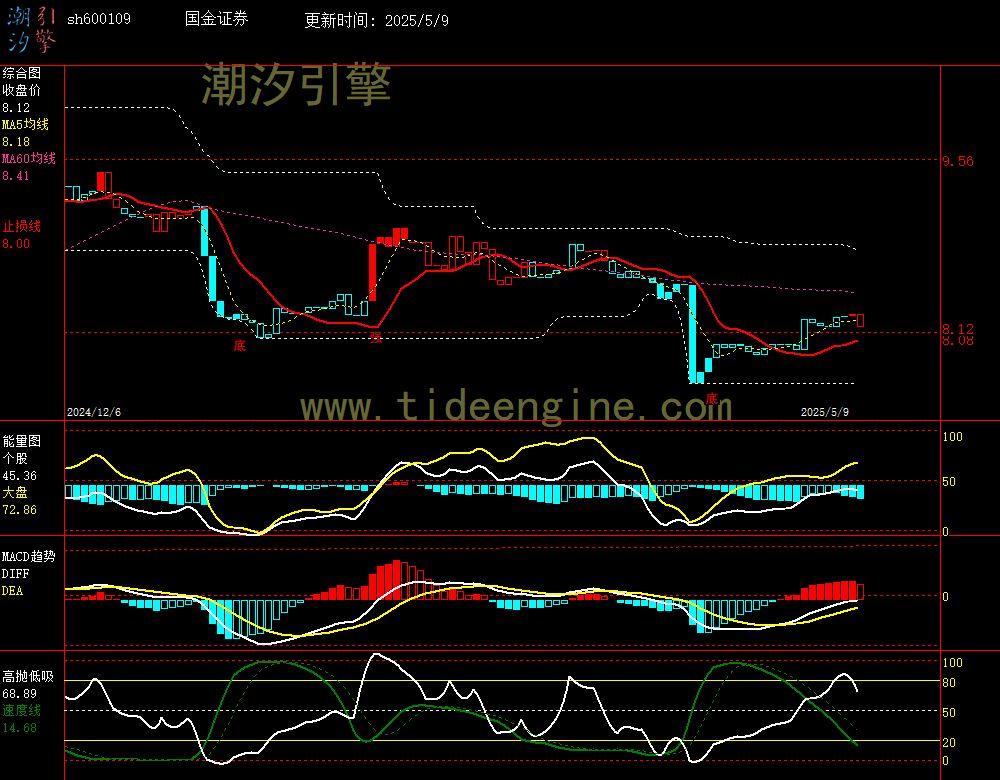Click the yellow DEA legend label
The width and height of the screenshot is (1000, 780).
[13, 591]
